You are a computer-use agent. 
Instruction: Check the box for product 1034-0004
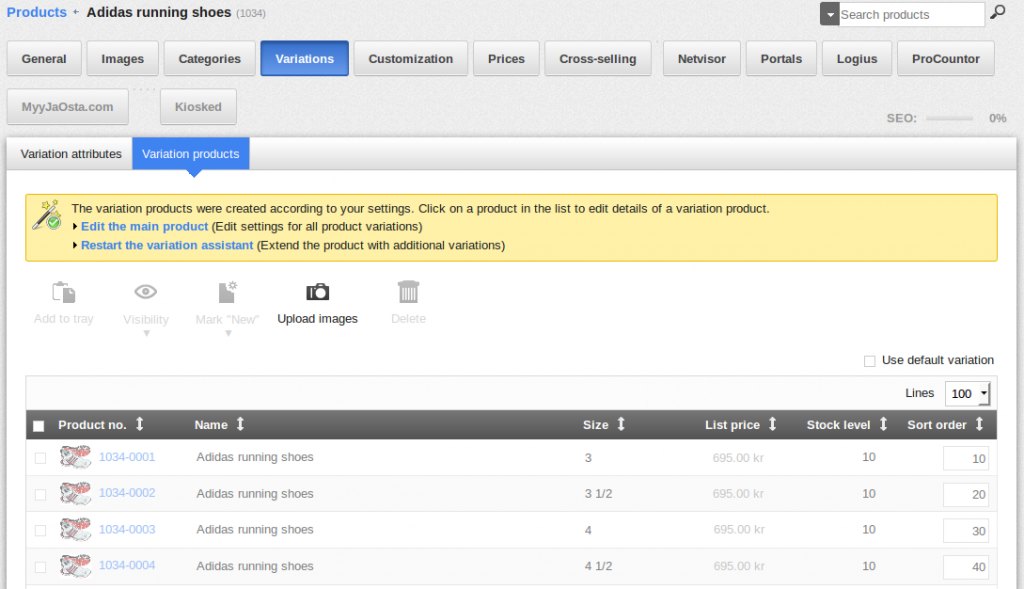(40, 567)
